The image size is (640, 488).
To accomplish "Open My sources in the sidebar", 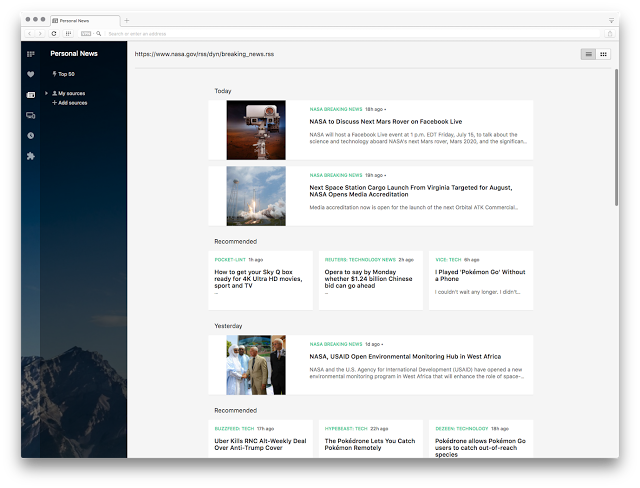I will click(x=71, y=93).
